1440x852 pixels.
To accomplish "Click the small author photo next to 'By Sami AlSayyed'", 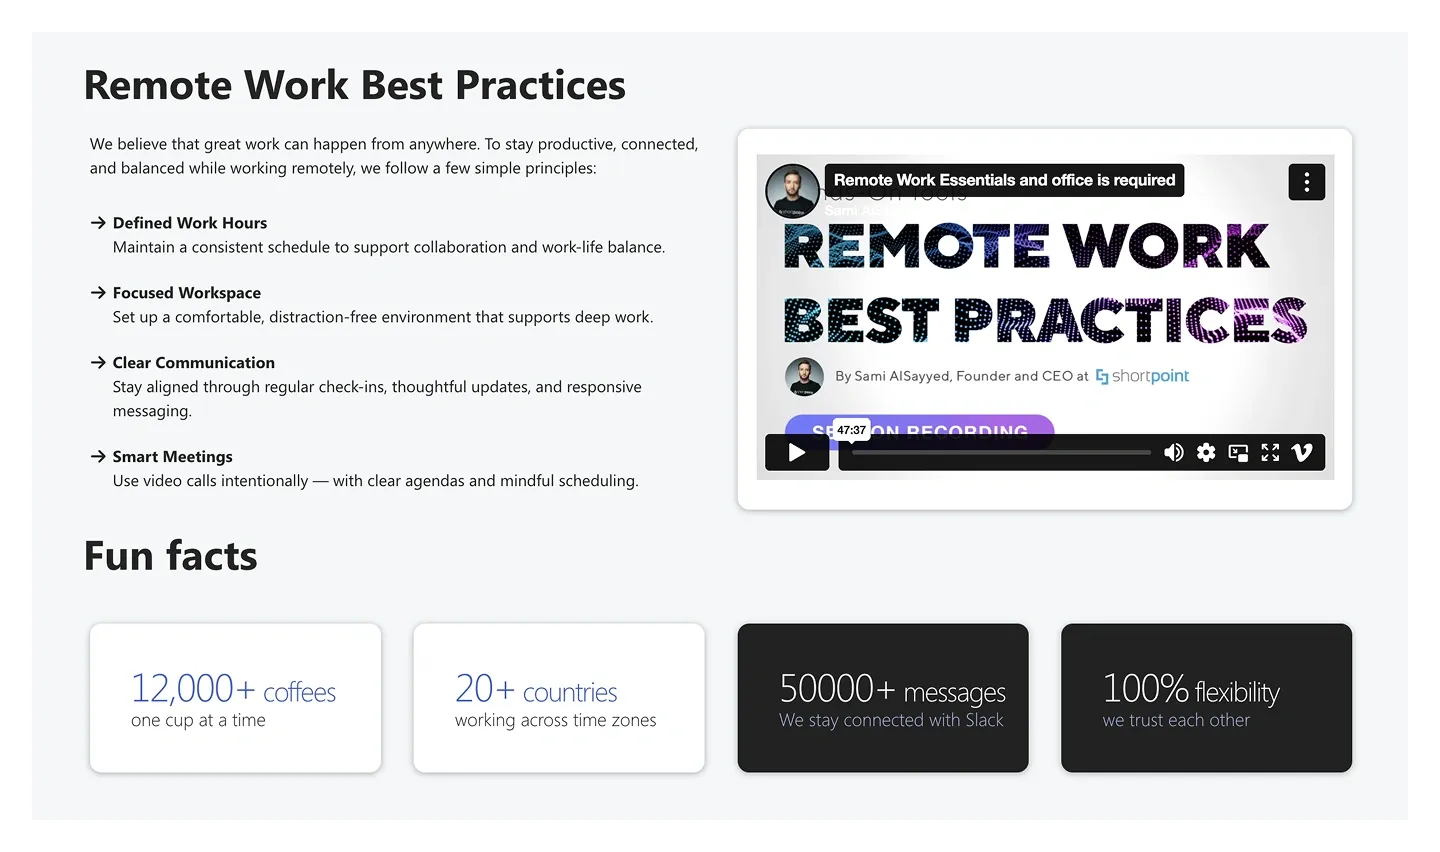I will coord(804,376).
